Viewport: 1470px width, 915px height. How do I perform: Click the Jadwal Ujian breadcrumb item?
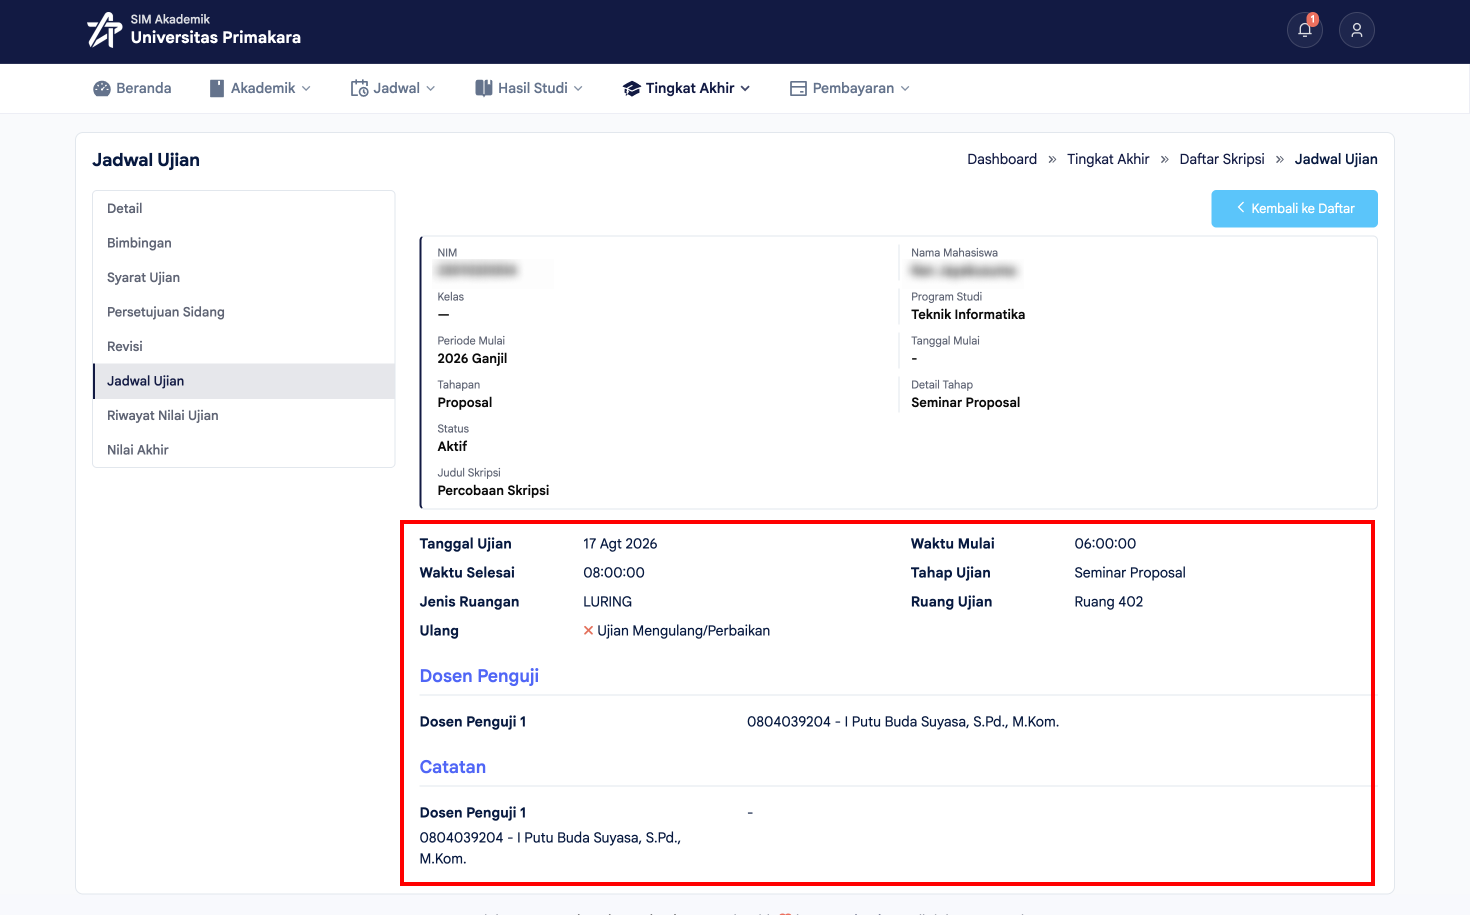(x=1336, y=159)
